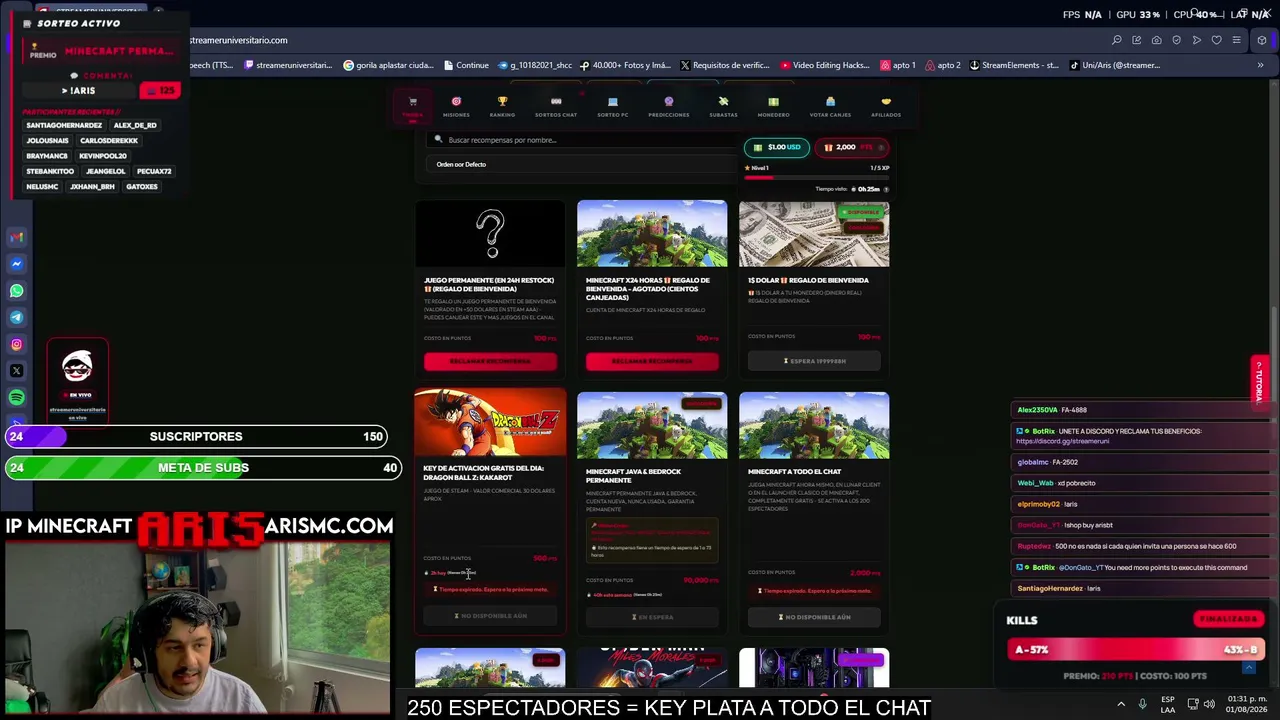The width and height of the screenshot is (1280, 720).
Task: Click the 2,000 PTS points pill
Action: [851, 147]
